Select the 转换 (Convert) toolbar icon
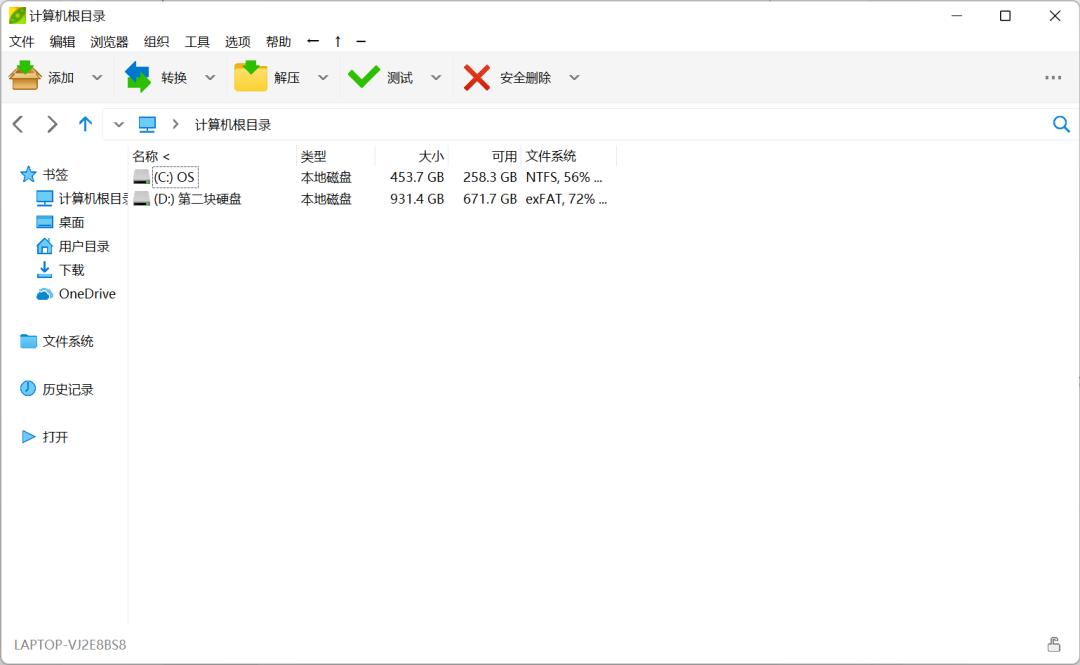The width and height of the screenshot is (1080, 665). (138, 76)
